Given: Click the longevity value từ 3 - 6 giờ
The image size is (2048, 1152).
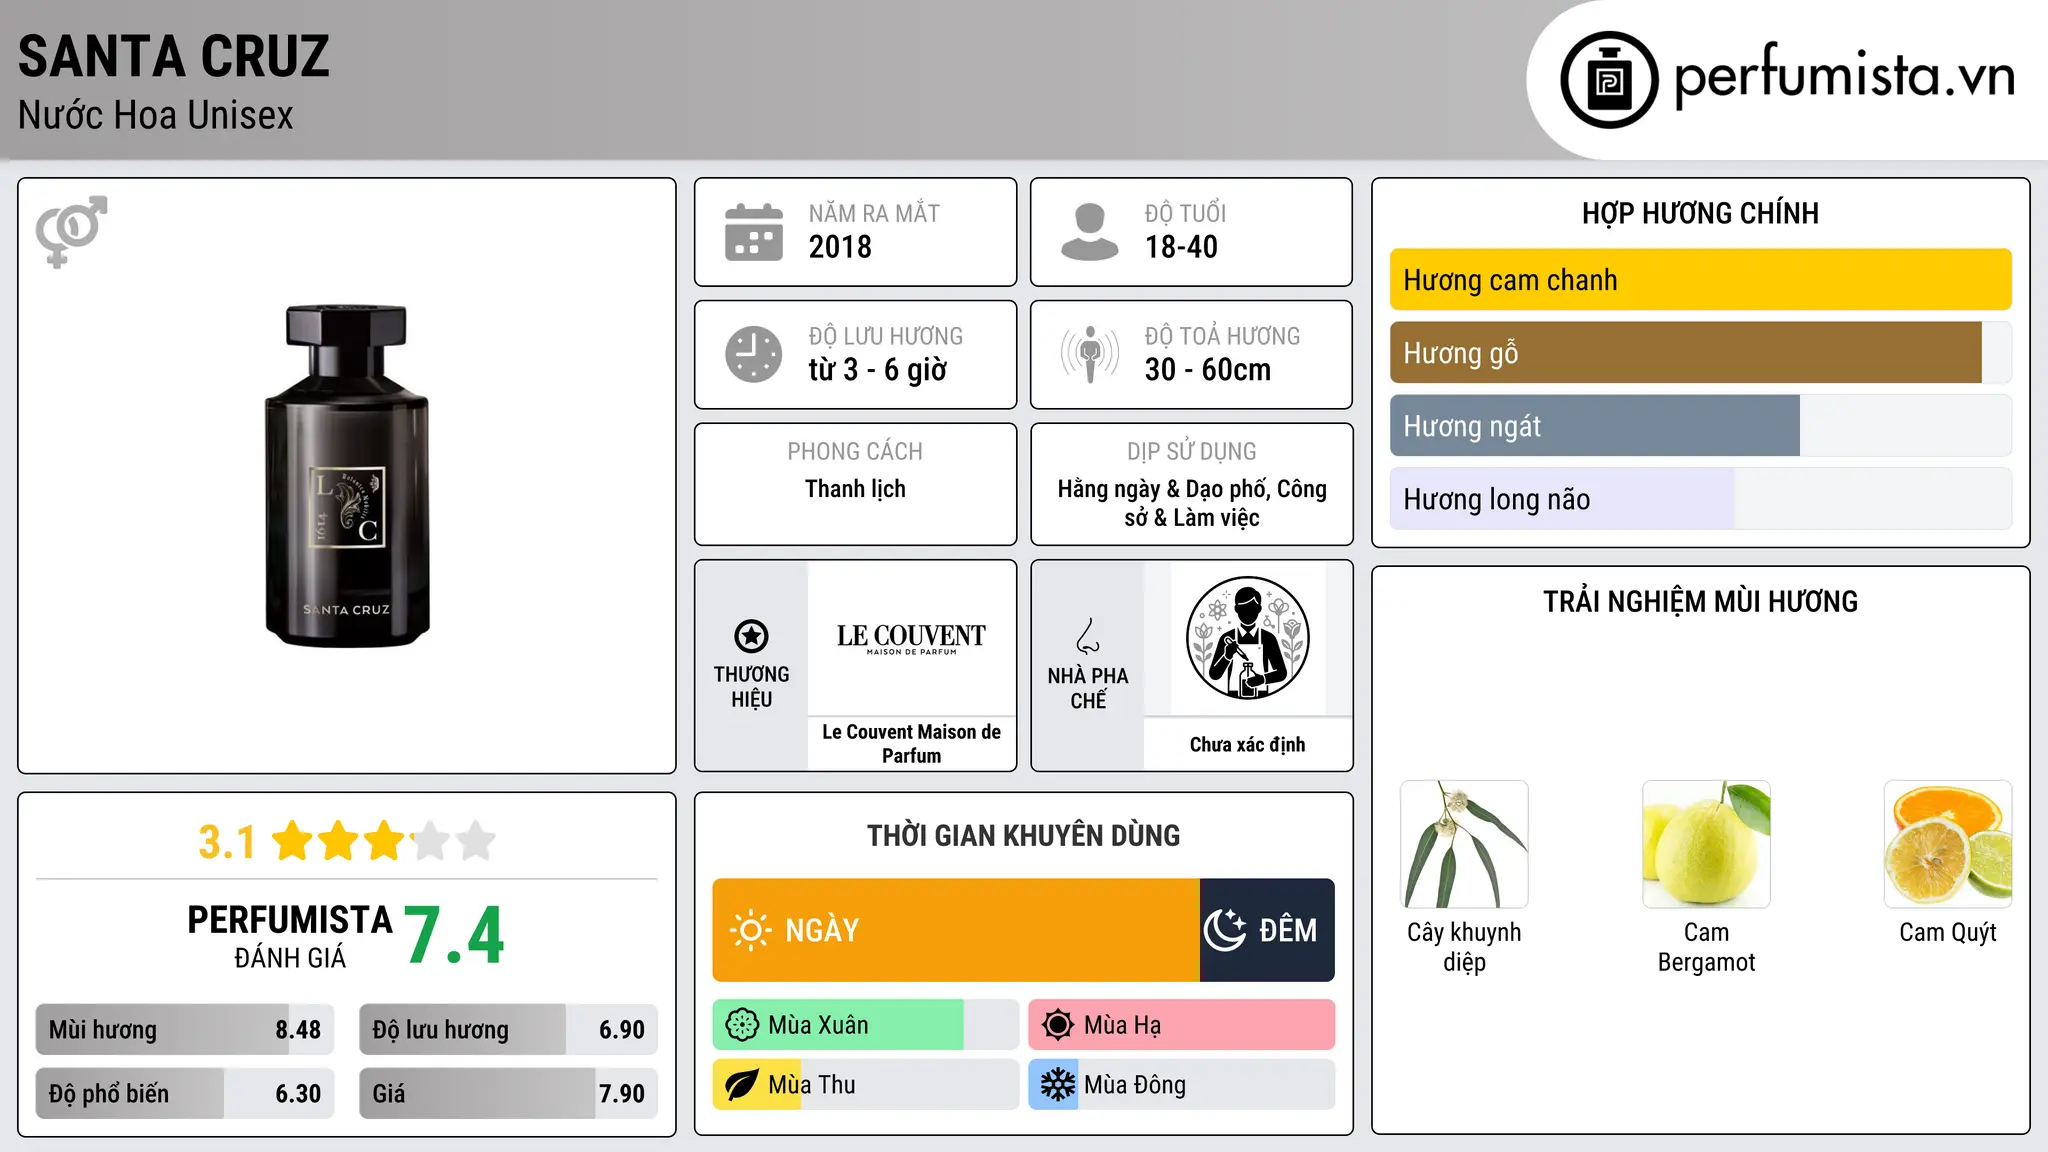Looking at the screenshot, I should pos(877,370).
